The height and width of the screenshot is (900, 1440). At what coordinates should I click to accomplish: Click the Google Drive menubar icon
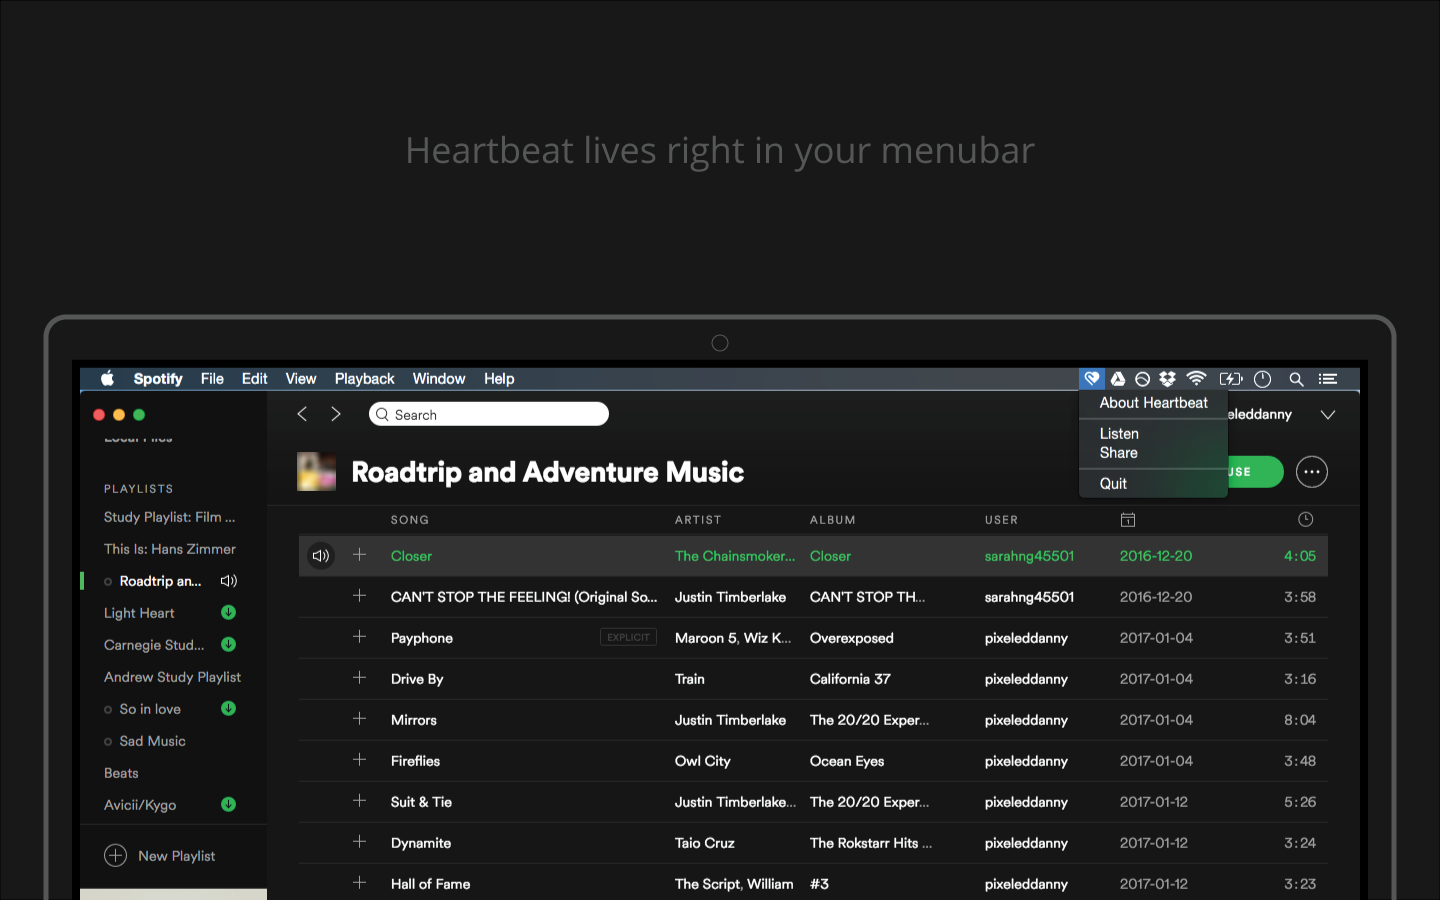click(x=1117, y=379)
